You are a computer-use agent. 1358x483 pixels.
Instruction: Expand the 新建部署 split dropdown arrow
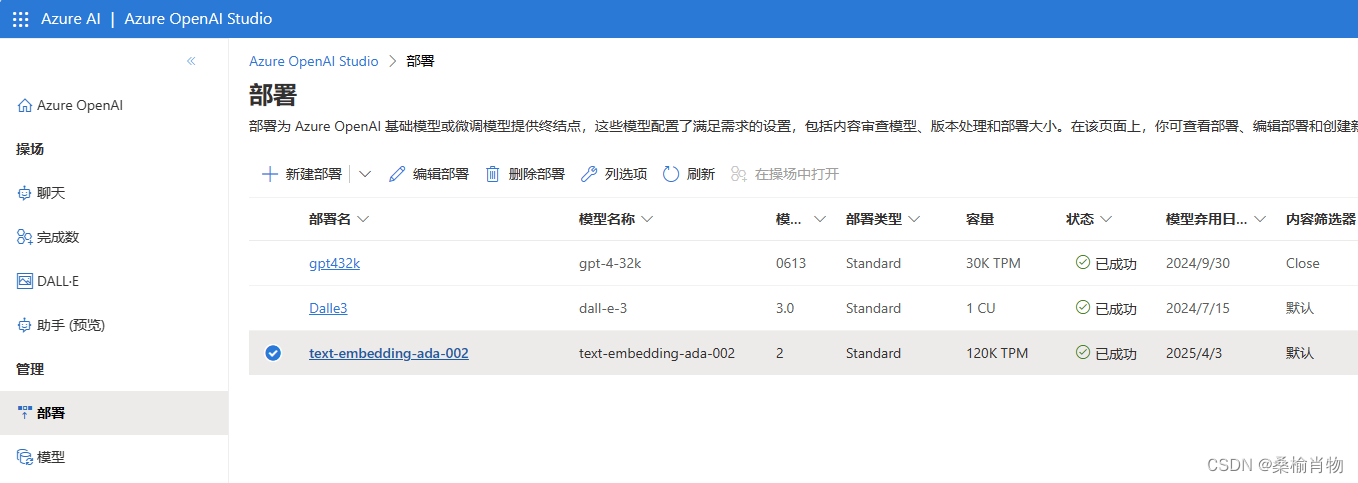coord(365,174)
